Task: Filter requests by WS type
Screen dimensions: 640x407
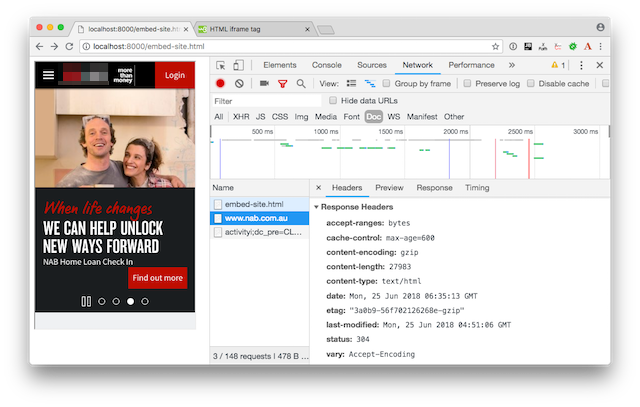Action: (393, 117)
